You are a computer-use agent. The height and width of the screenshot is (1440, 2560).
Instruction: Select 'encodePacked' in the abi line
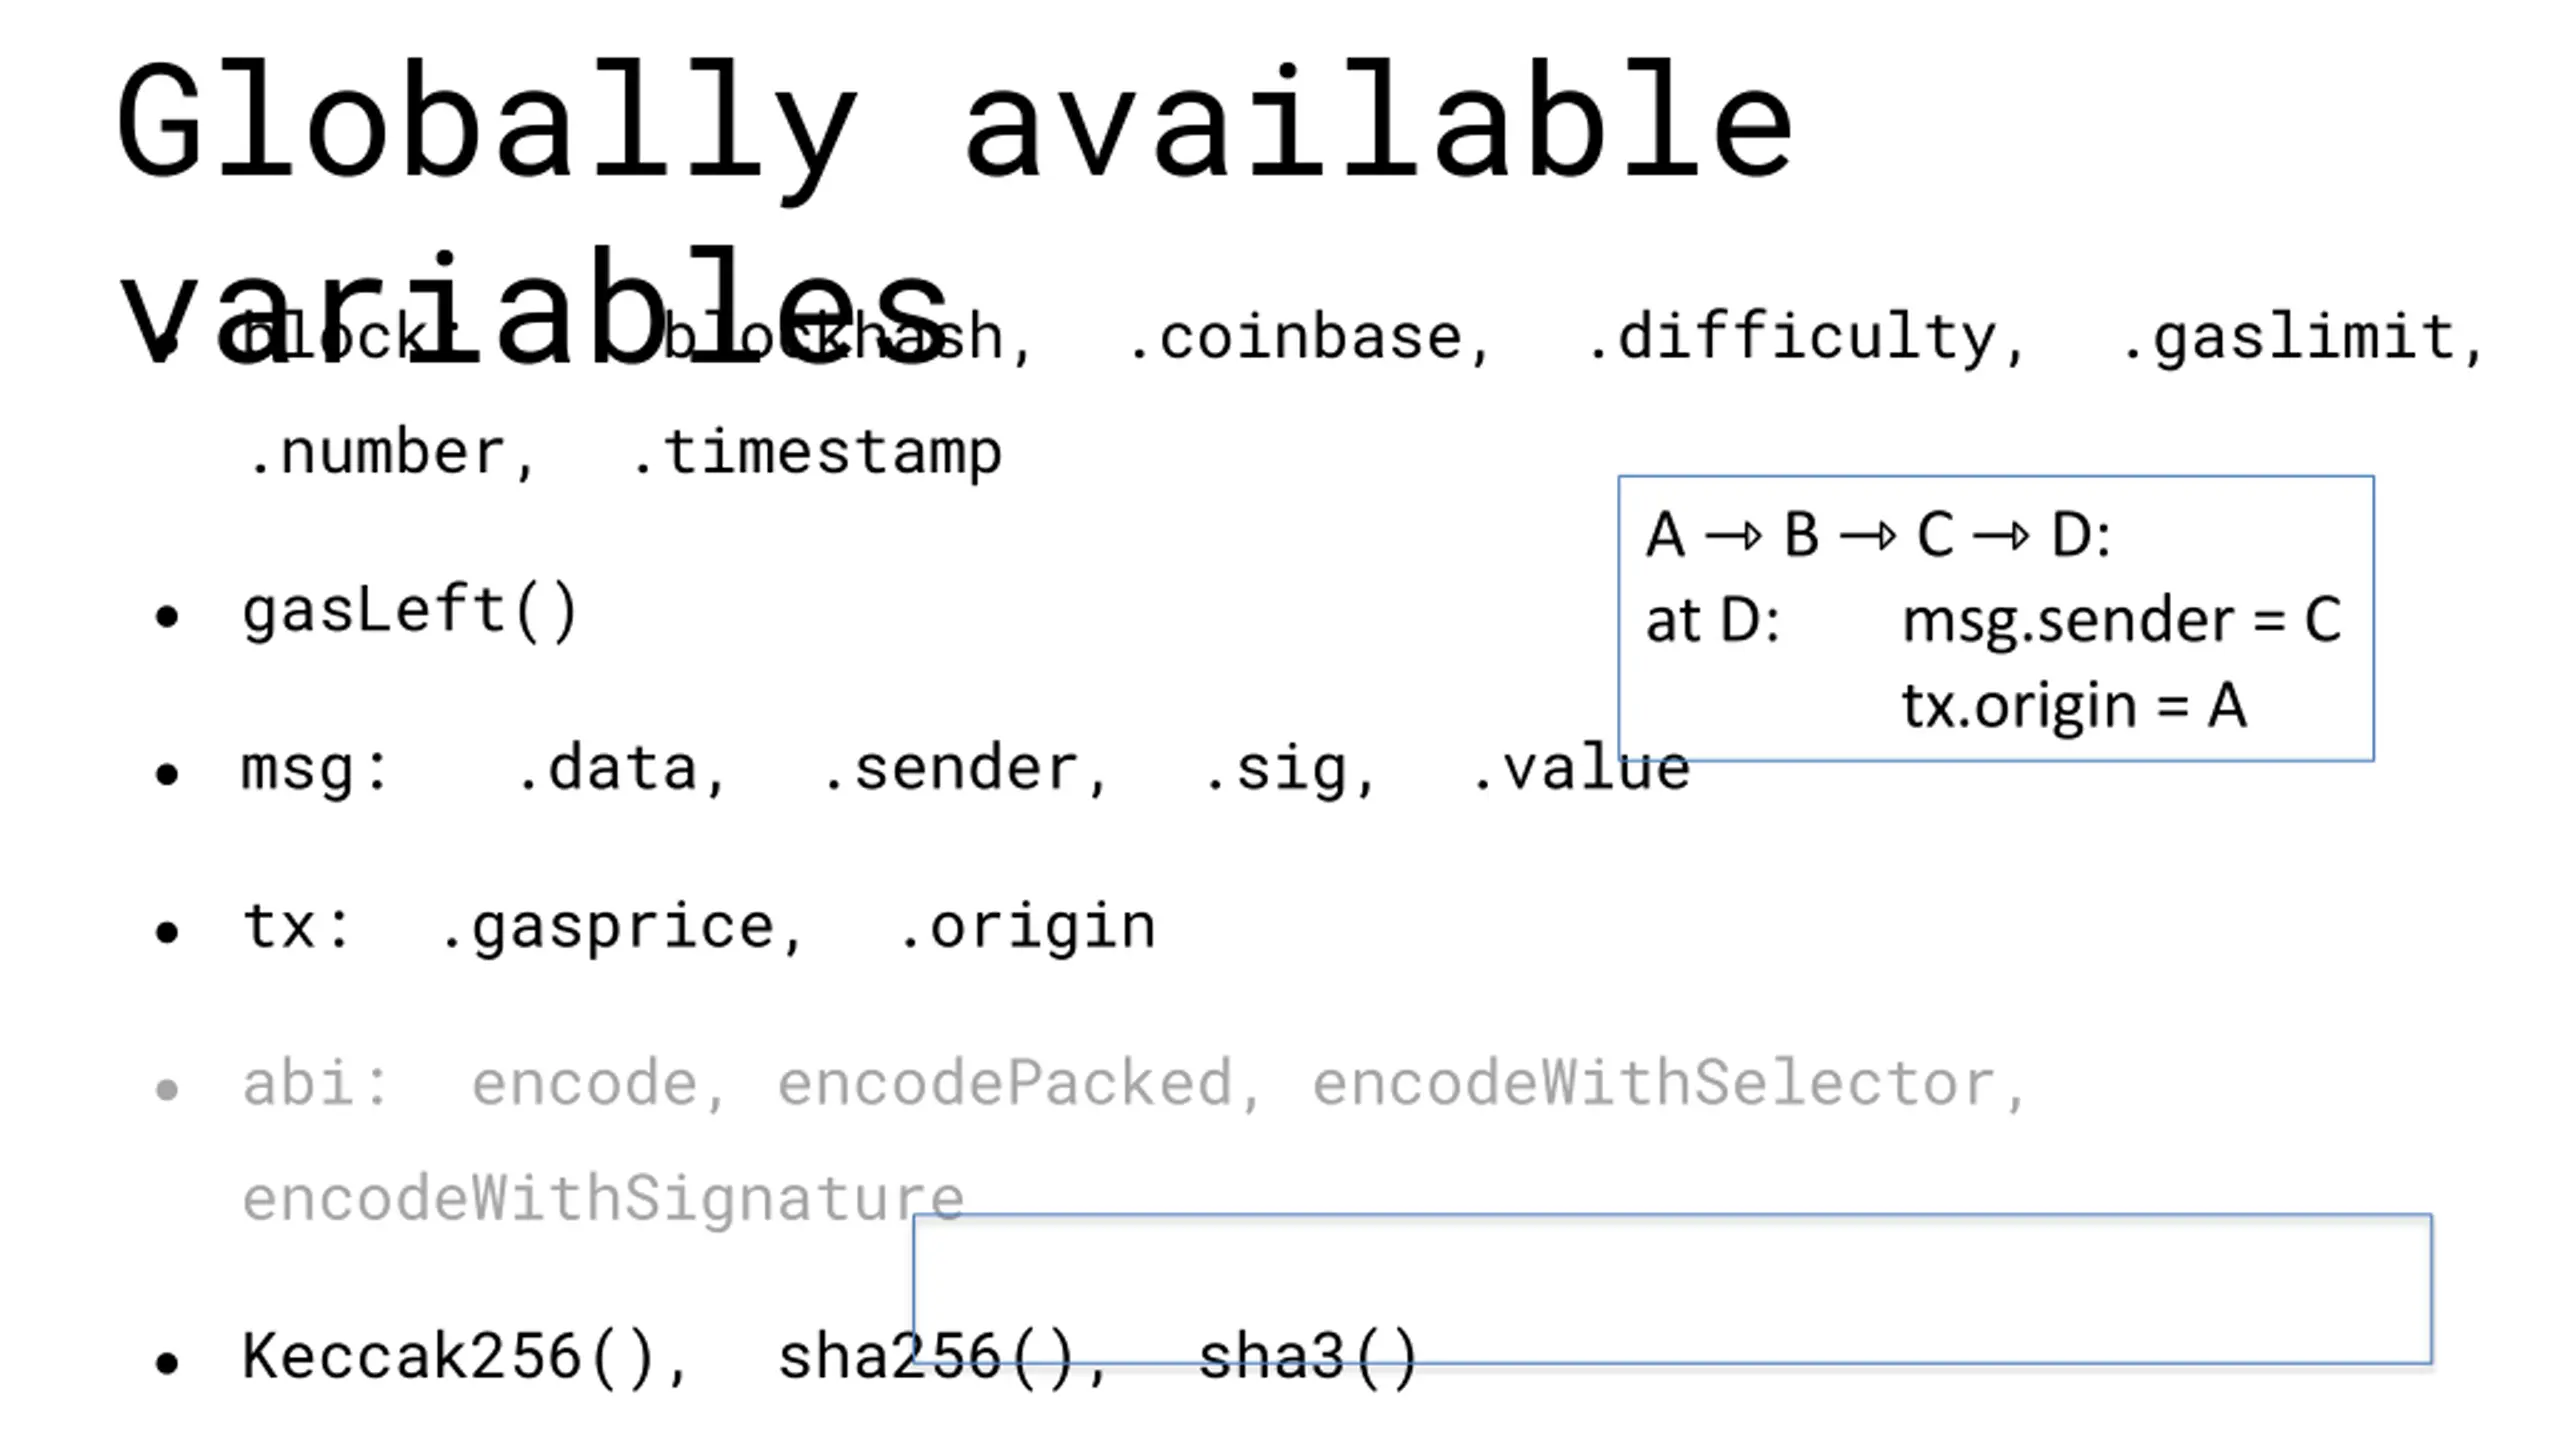(1004, 1084)
